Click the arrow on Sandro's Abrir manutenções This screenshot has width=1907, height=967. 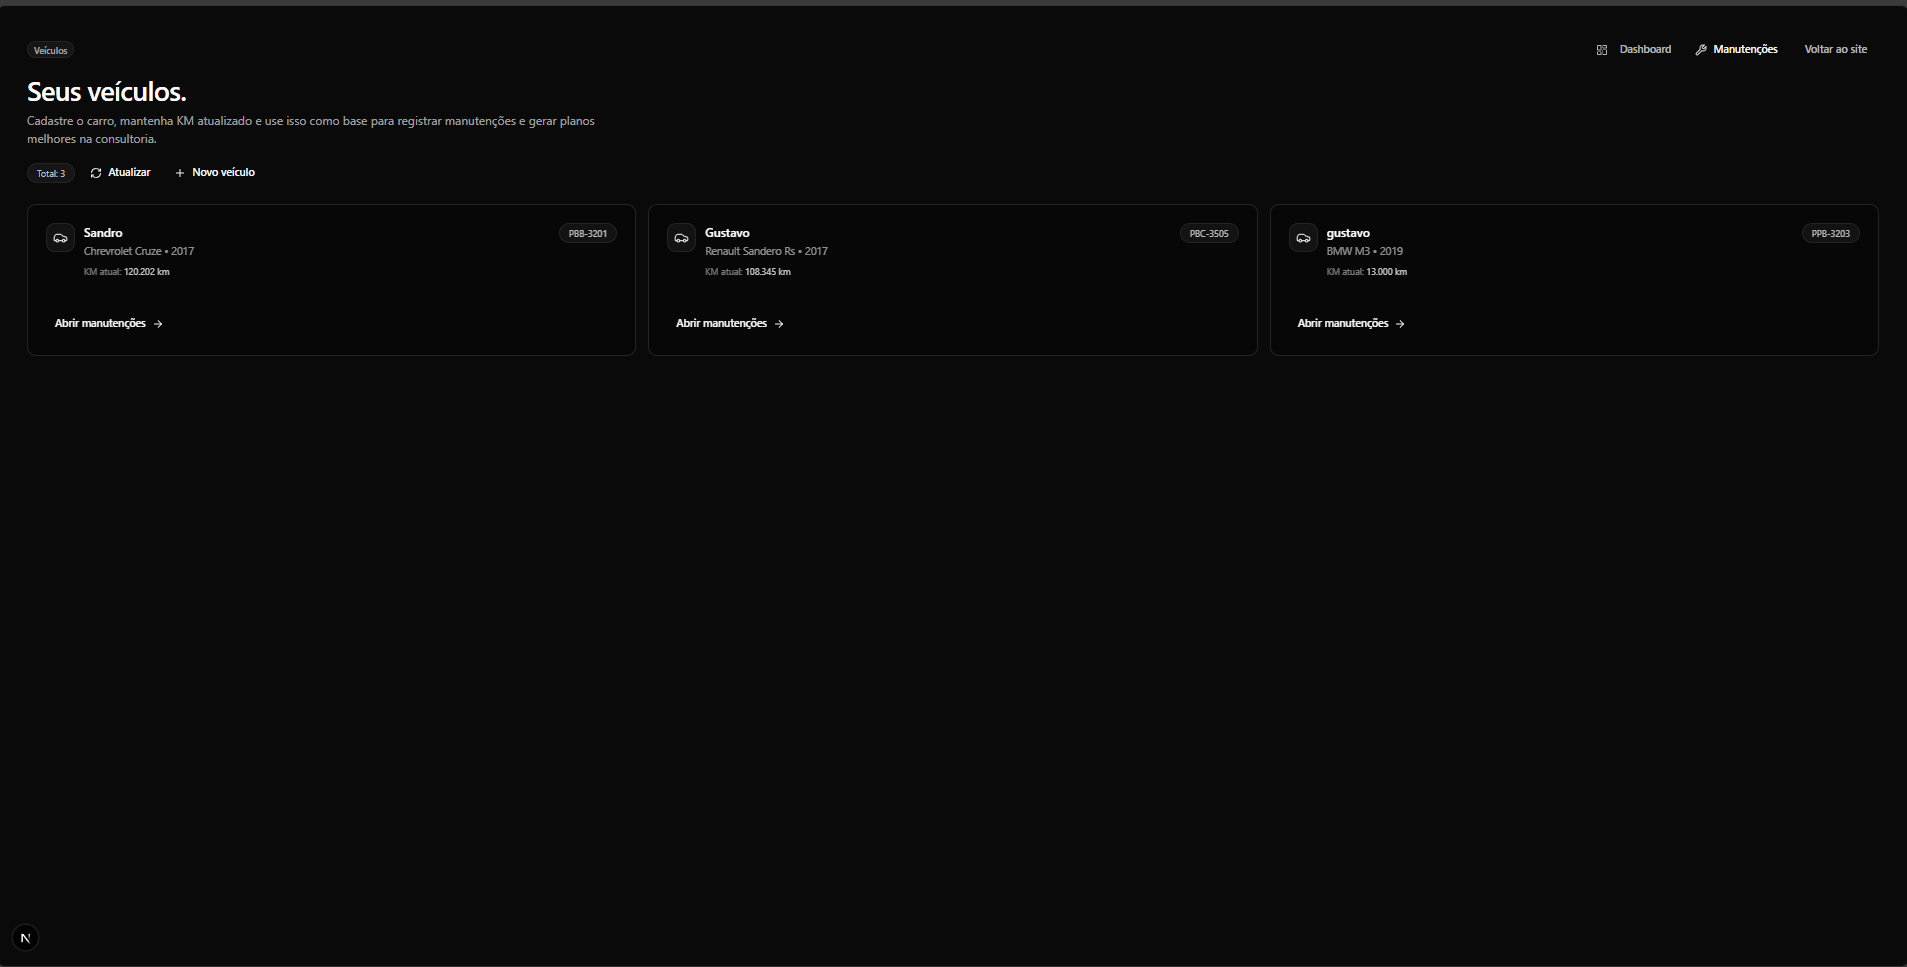click(x=158, y=324)
